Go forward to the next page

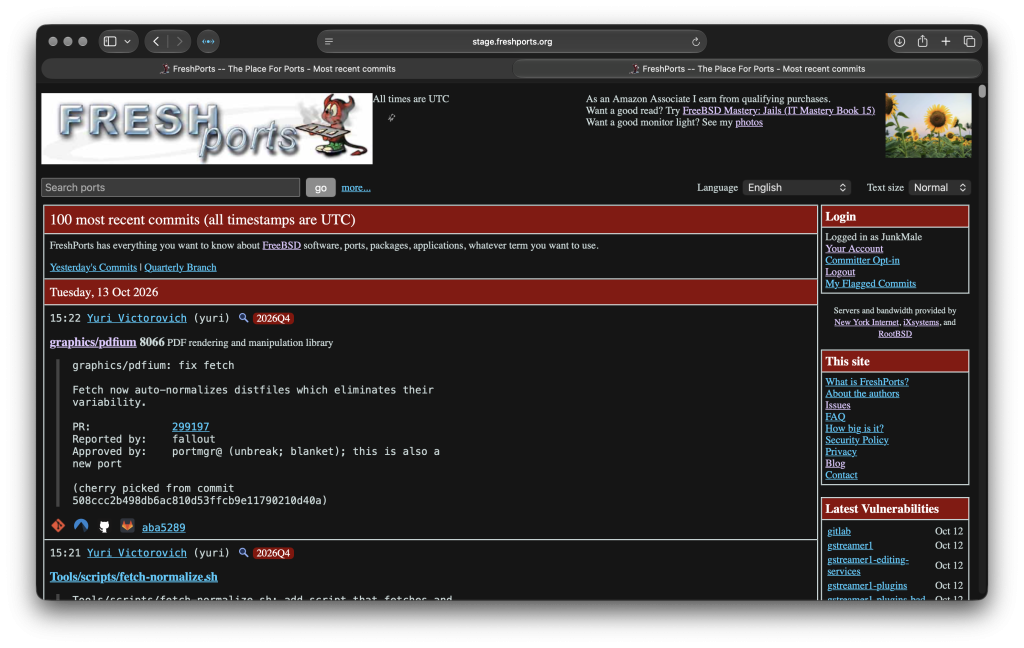tap(180, 41)
